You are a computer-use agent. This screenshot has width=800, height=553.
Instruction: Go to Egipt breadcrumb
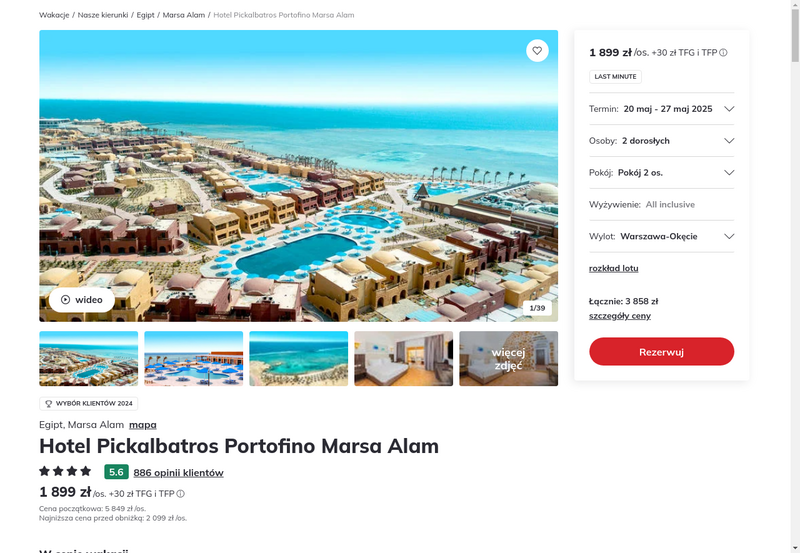(x=145, y=15)
